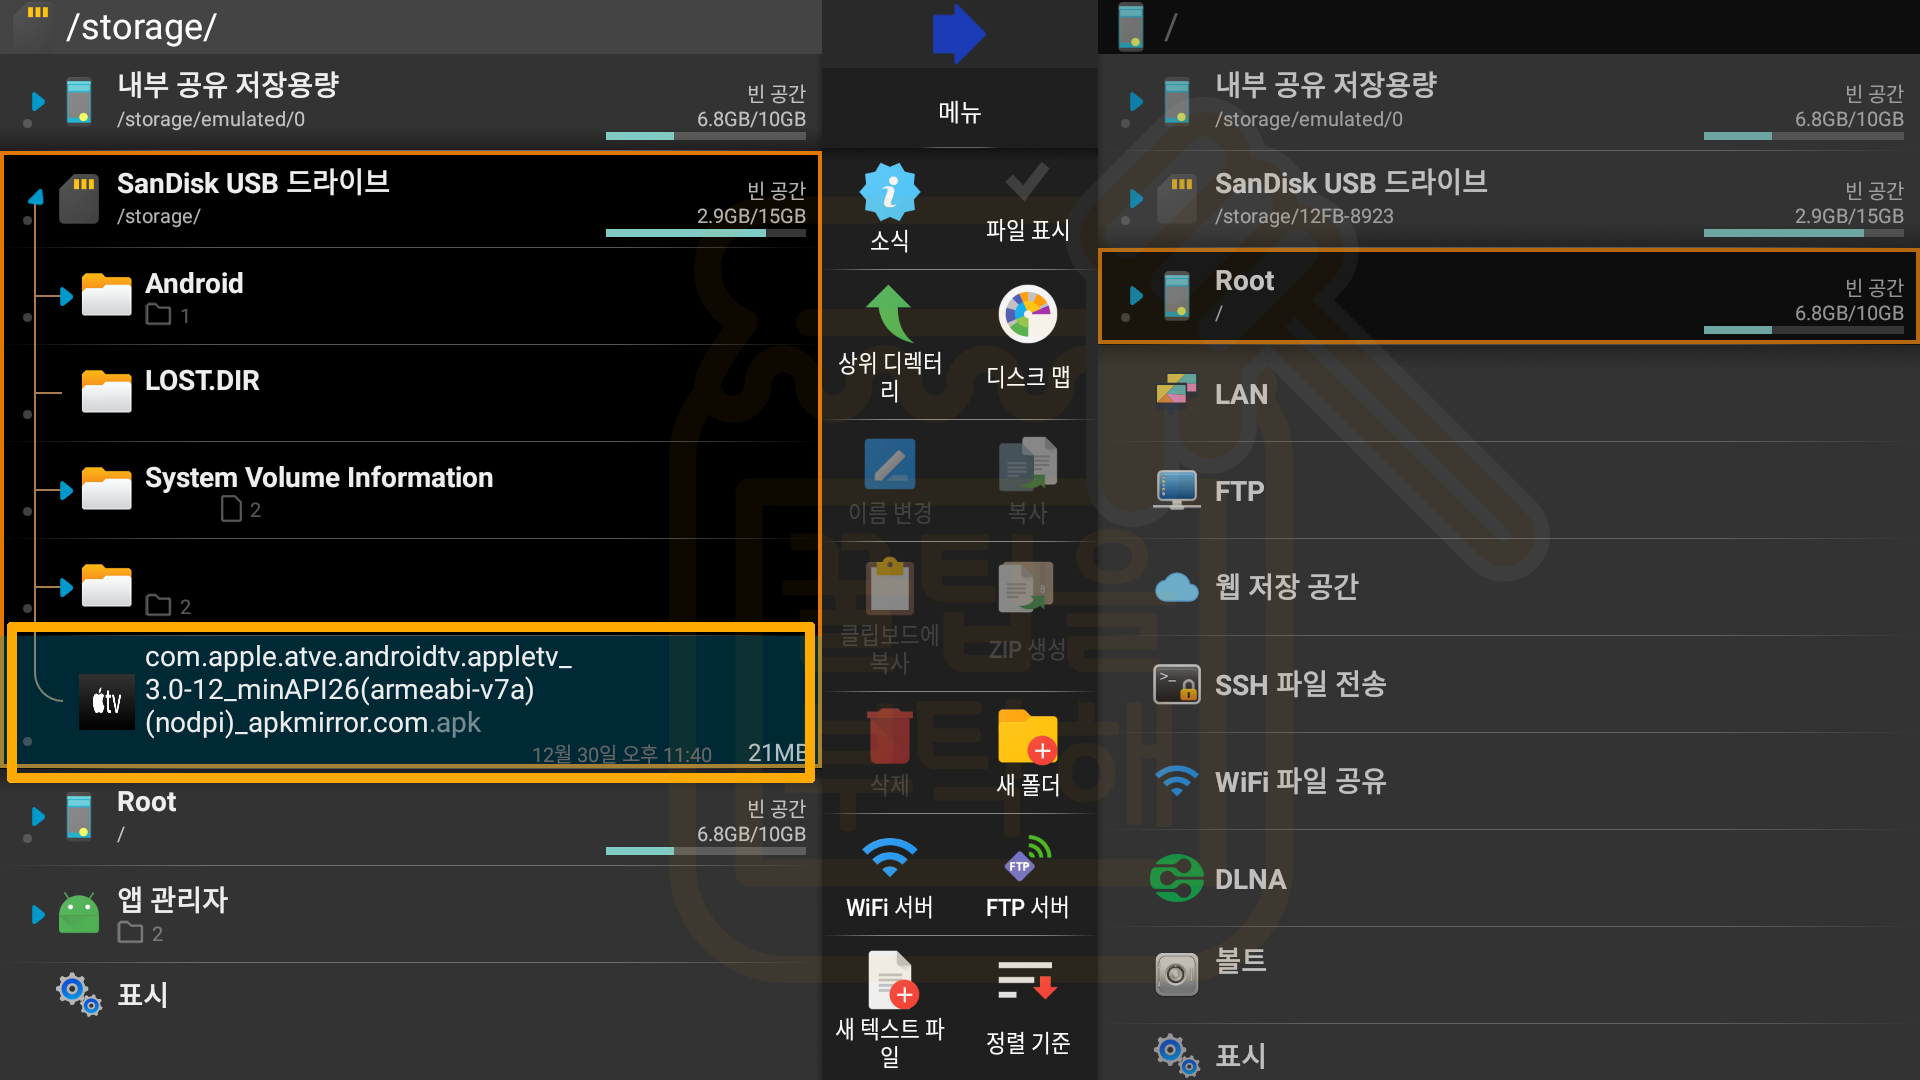Create a 새 텍스트 파일

[x=889, y=982]
